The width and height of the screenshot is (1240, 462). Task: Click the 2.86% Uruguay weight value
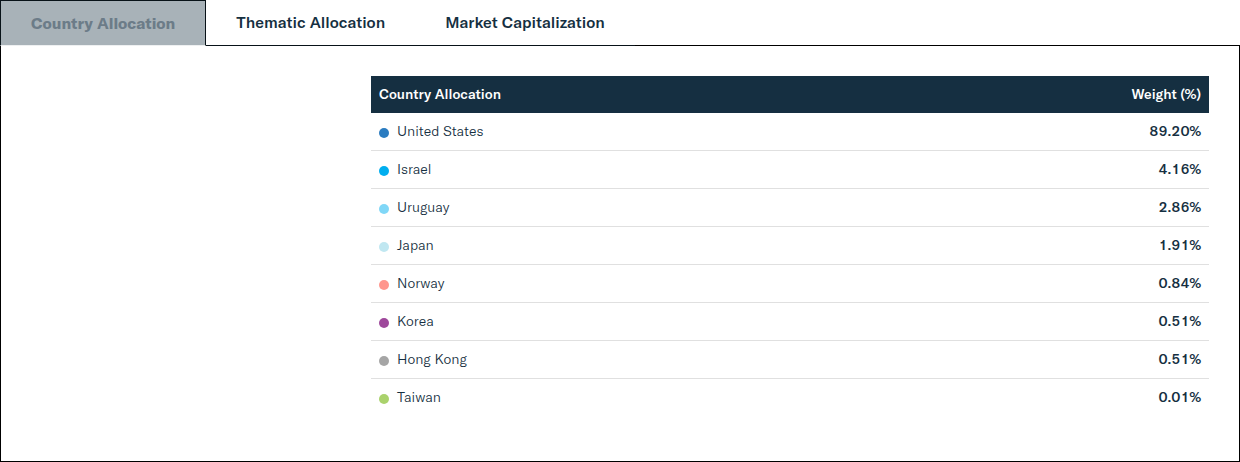[x=1180, y=208]
